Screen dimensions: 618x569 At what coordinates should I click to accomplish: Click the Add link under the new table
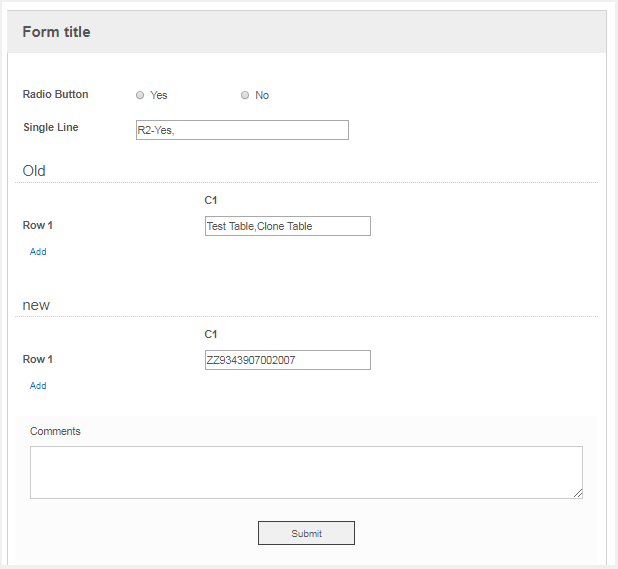(38, 386)
